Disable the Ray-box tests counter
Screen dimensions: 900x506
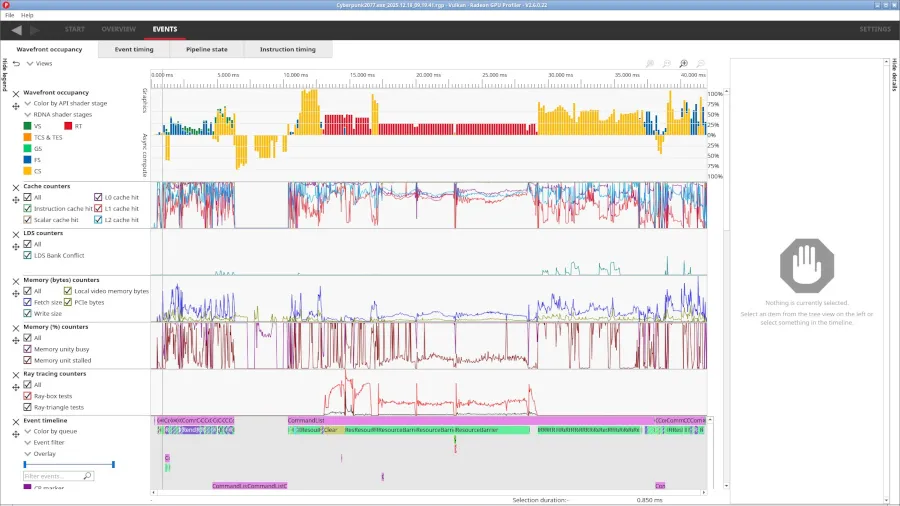click(x=28, y=396)
